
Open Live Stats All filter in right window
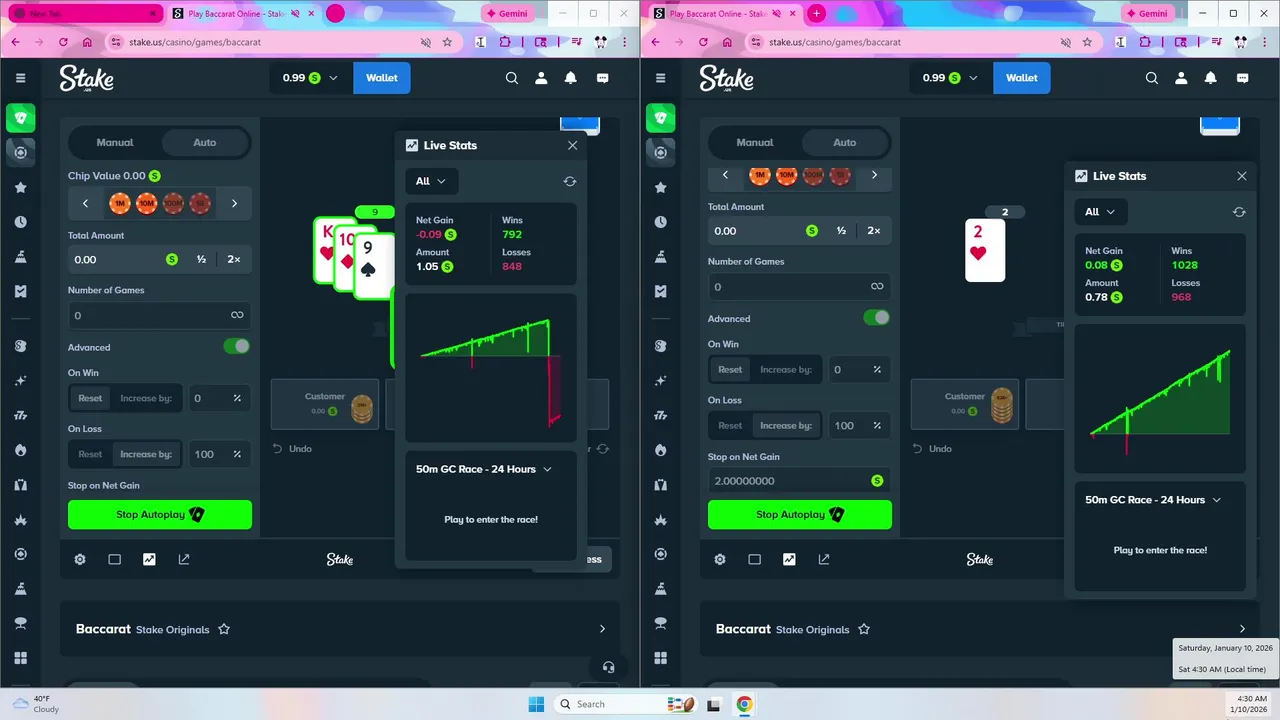pyautogui.click(x=1101, y=212)
